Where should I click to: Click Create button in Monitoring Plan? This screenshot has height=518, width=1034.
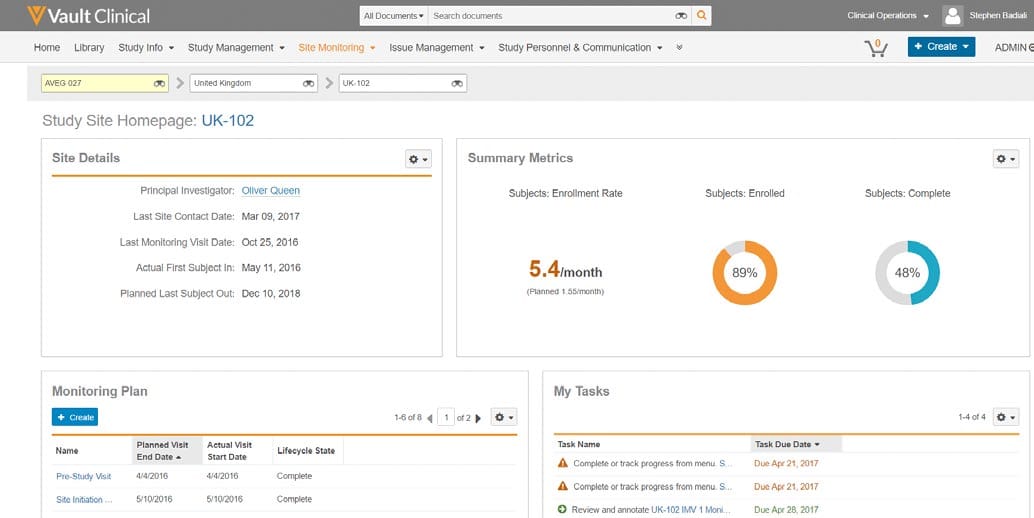pyautogui.click(x=75, y=417)
